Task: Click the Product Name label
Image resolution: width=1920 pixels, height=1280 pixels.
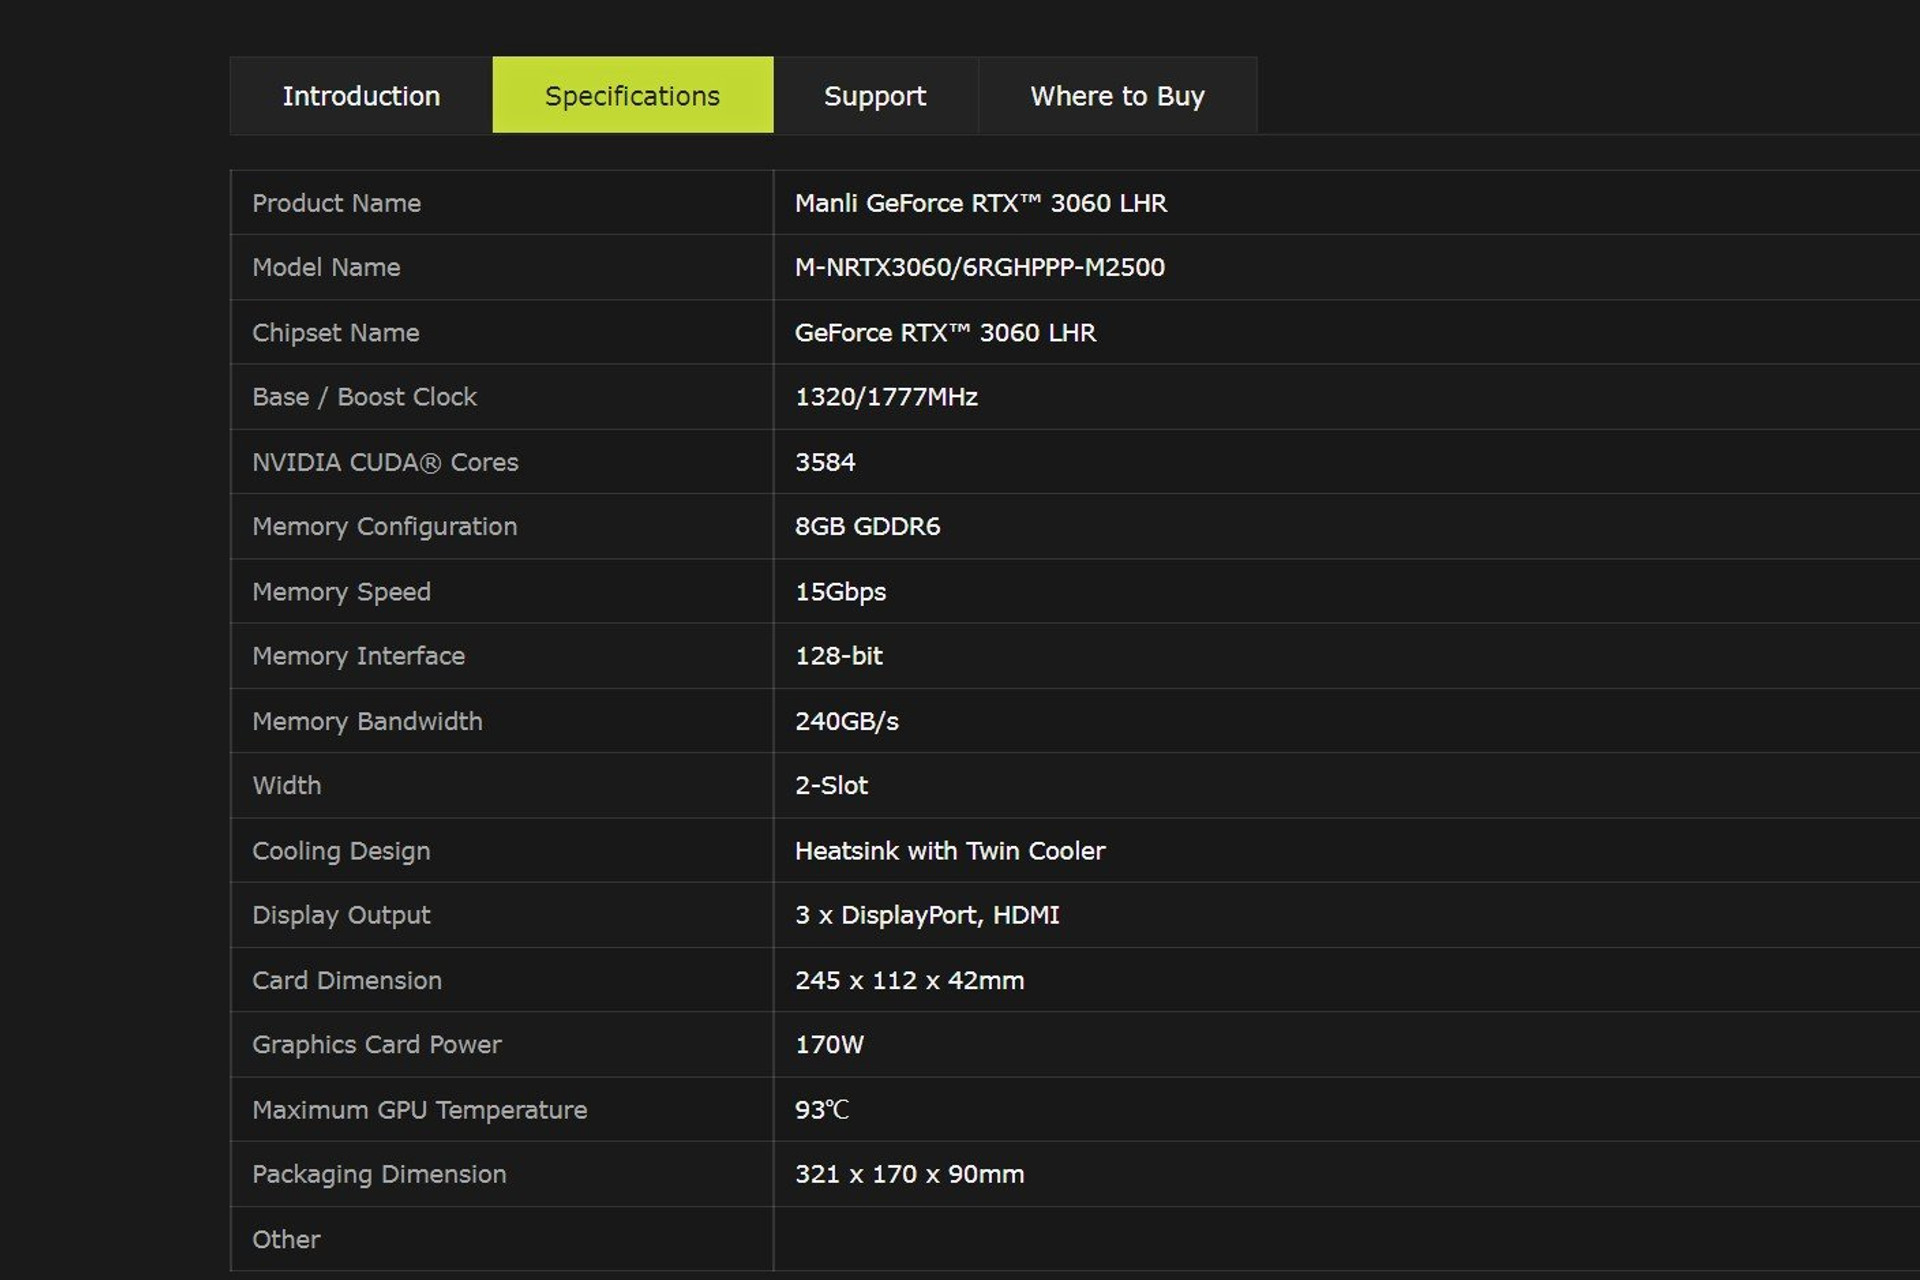Action: pos(336,203)
